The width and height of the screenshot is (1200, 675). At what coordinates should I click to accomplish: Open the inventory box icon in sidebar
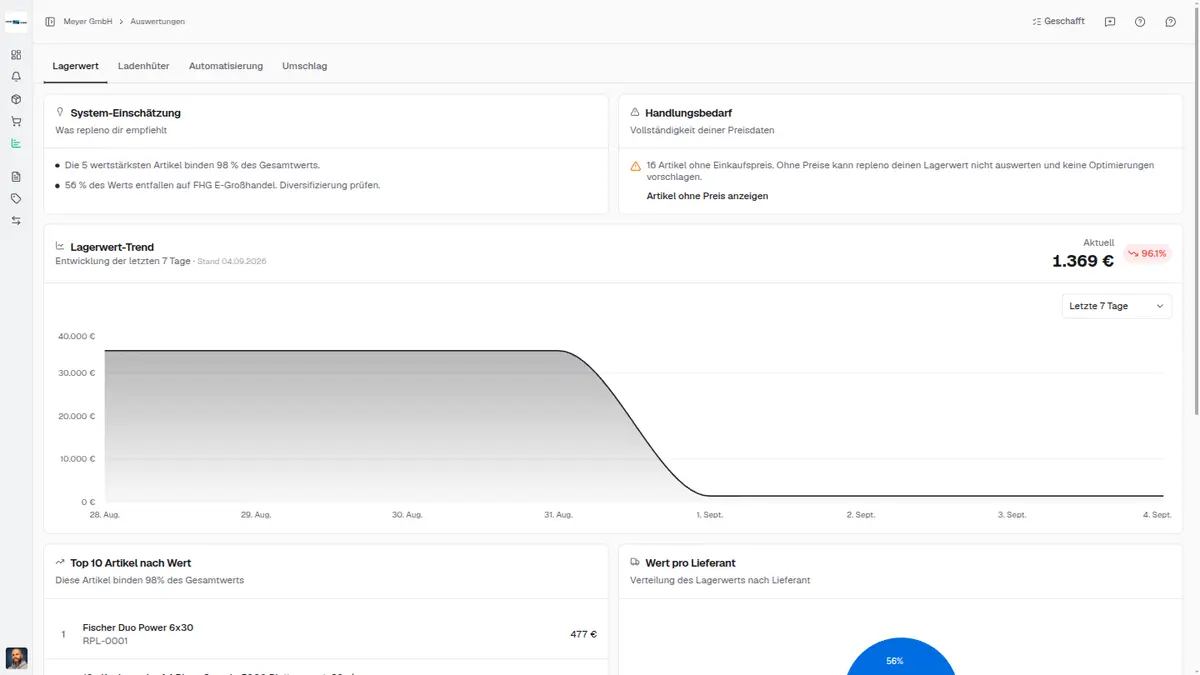[16, 99]
